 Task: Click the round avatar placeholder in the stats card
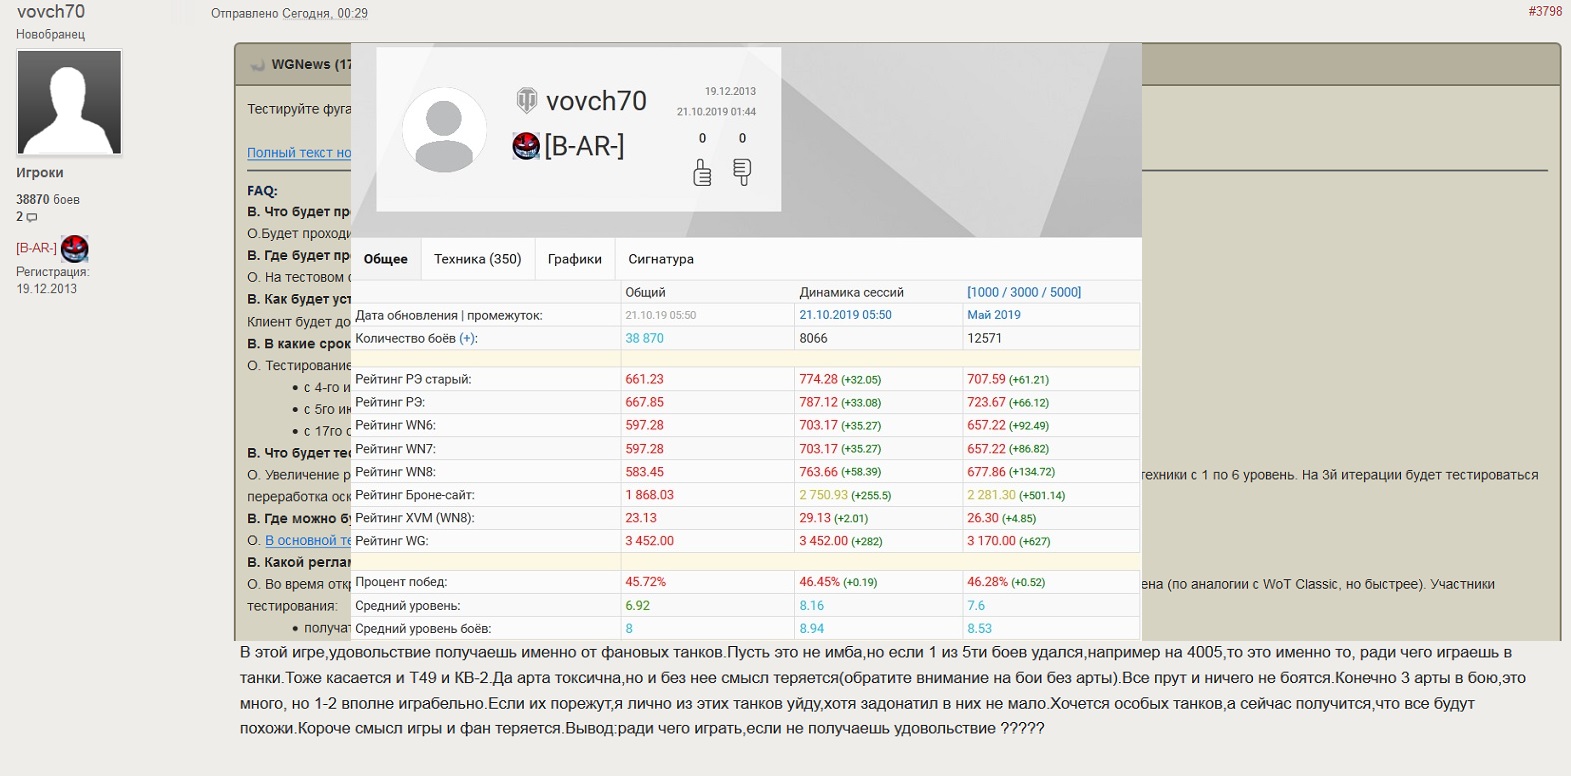pyautogui.click(x=444, y=129)
